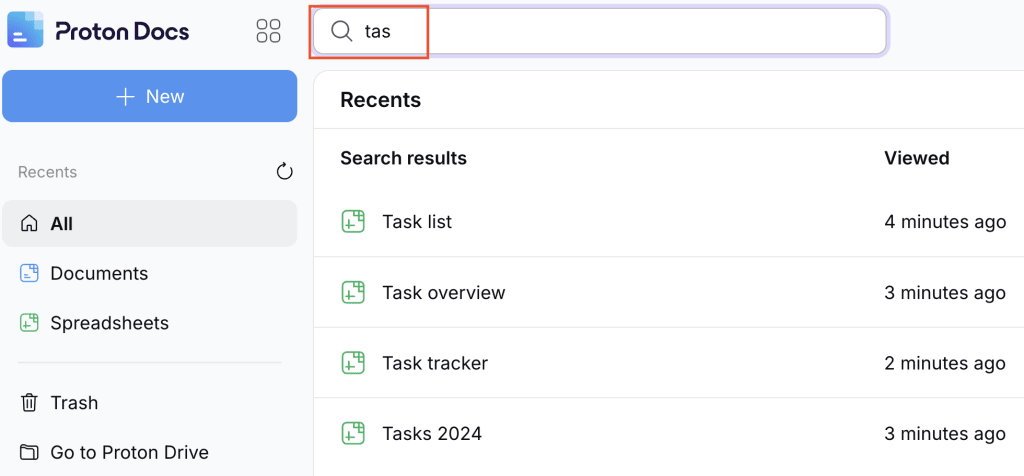Click '3 minutes ago' for Task overview
Viewport: 1024px width, 476px height.
click(x=945, y=292)
